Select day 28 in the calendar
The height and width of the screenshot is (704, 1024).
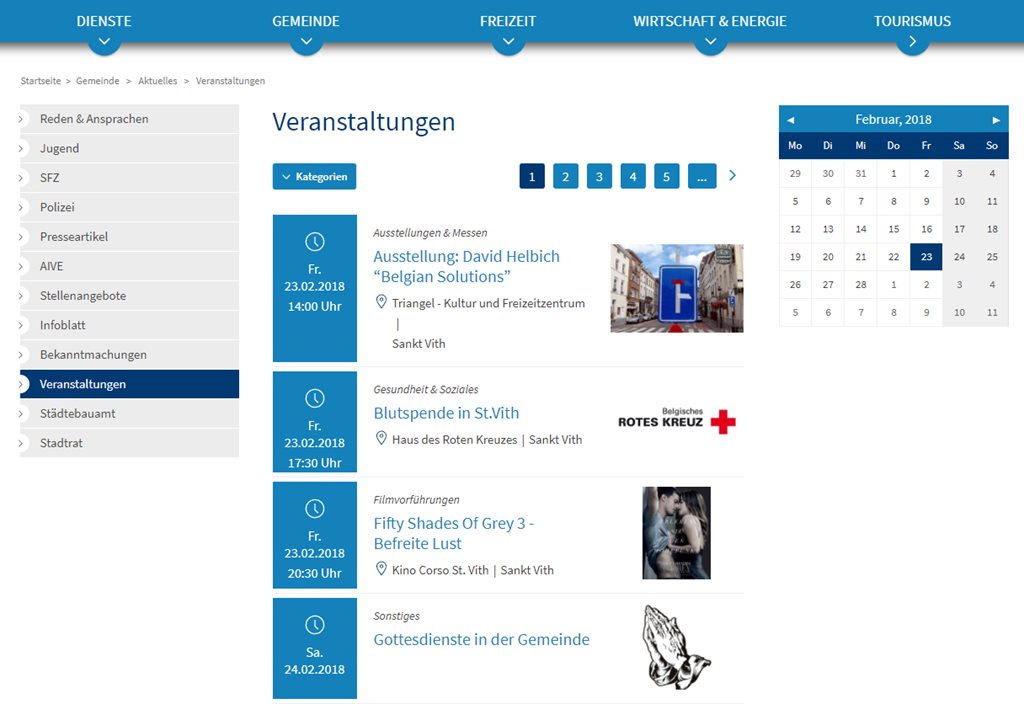coord(861,285)
